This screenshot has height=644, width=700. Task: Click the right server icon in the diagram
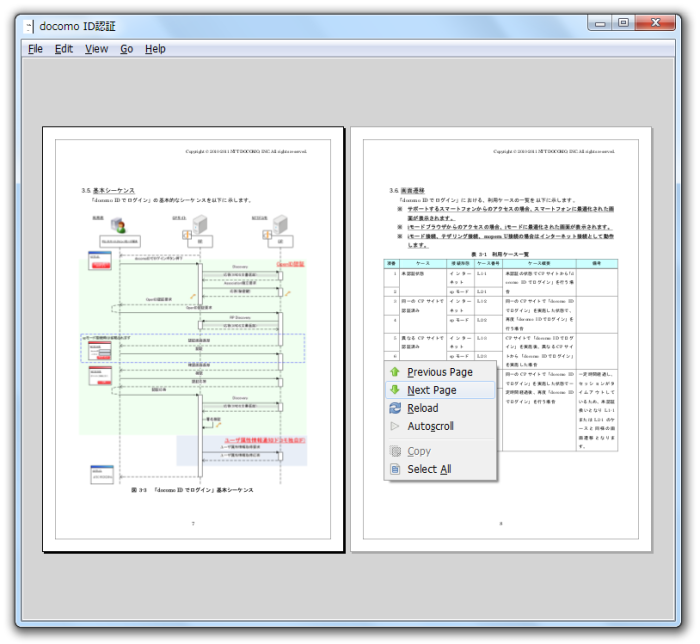click(x=280, y=224)
